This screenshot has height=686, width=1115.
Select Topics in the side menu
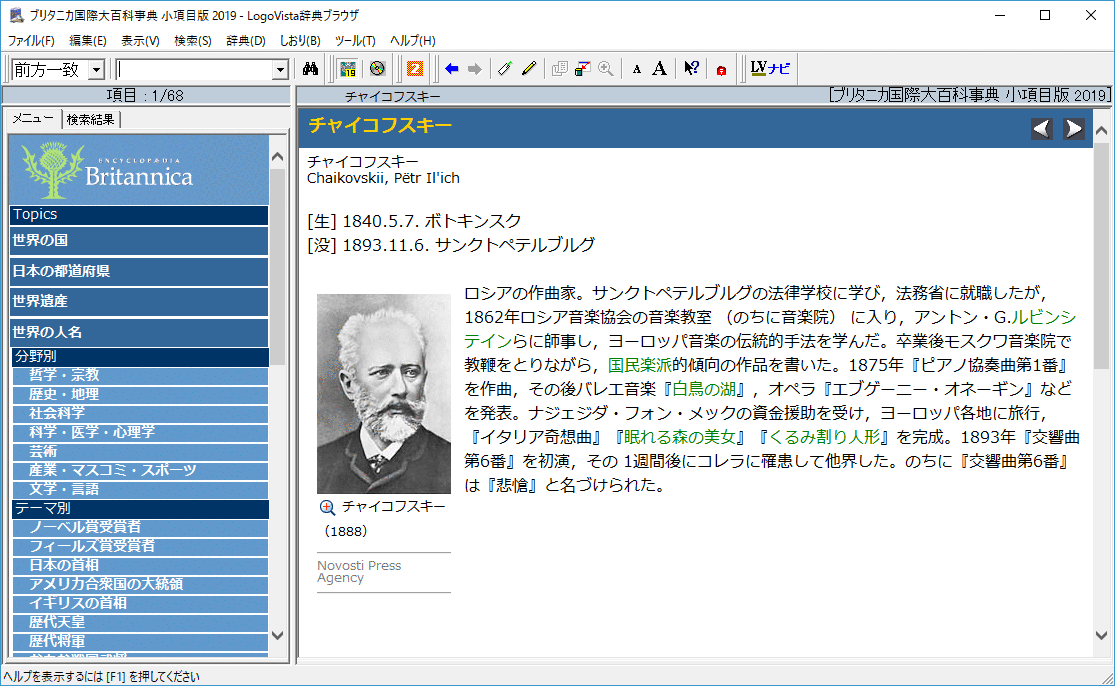pos(139,215)
